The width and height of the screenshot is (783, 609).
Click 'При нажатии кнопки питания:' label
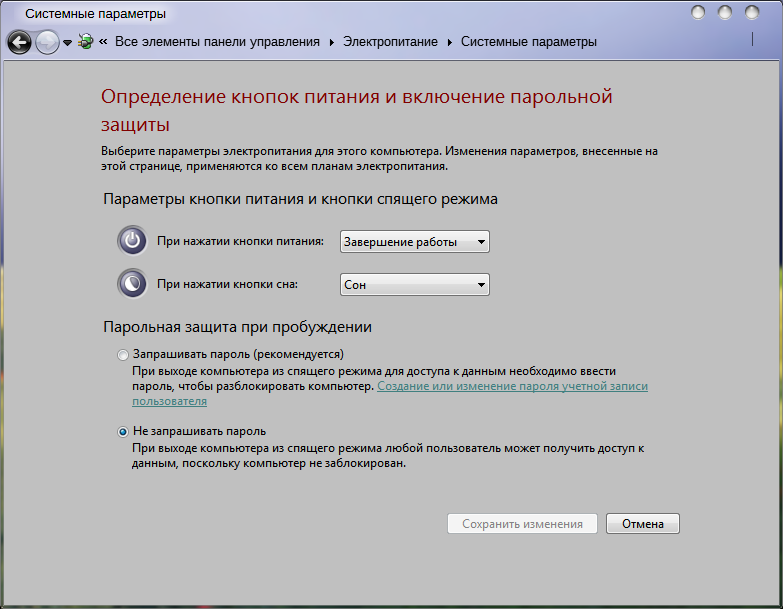click(x=240, y=241)
